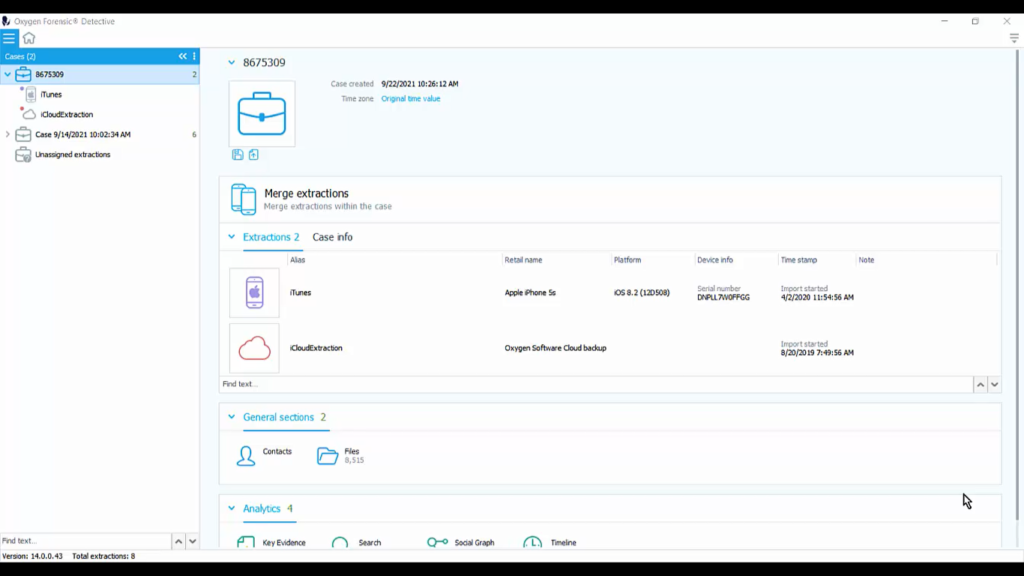The width and height of the screenshot is (1024, 576).
Task: Click the large briefcase case image
Action: click(262, 114)
